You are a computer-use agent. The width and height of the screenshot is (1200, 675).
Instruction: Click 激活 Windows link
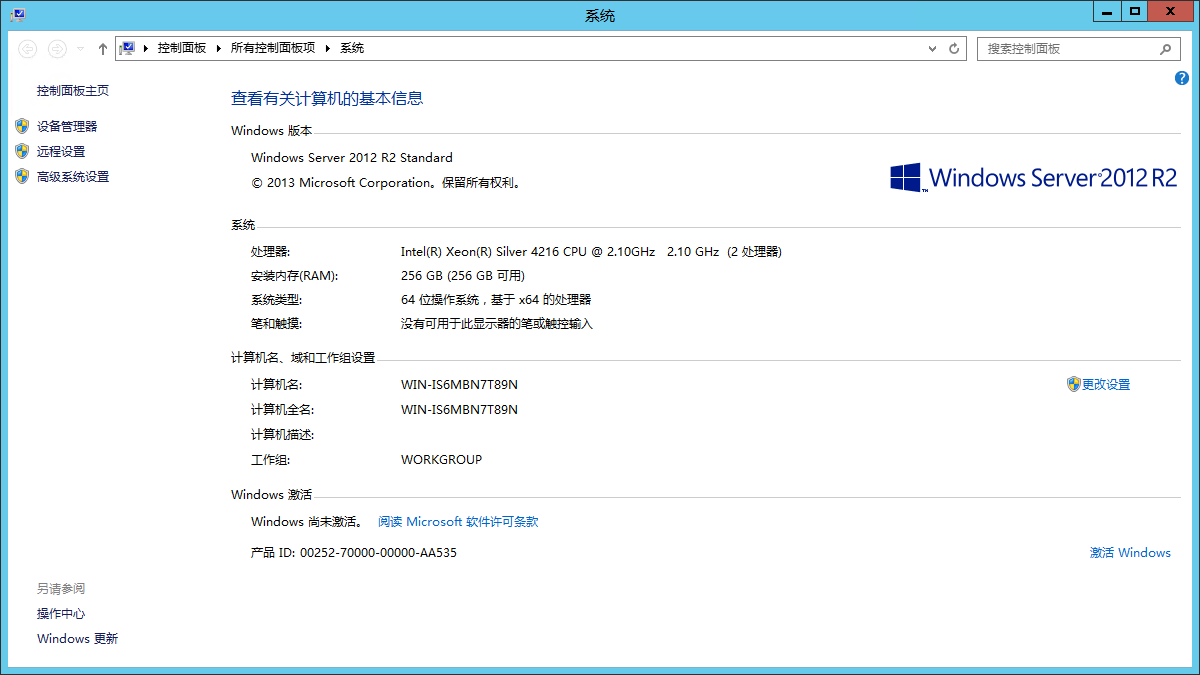click(1130, 553)
